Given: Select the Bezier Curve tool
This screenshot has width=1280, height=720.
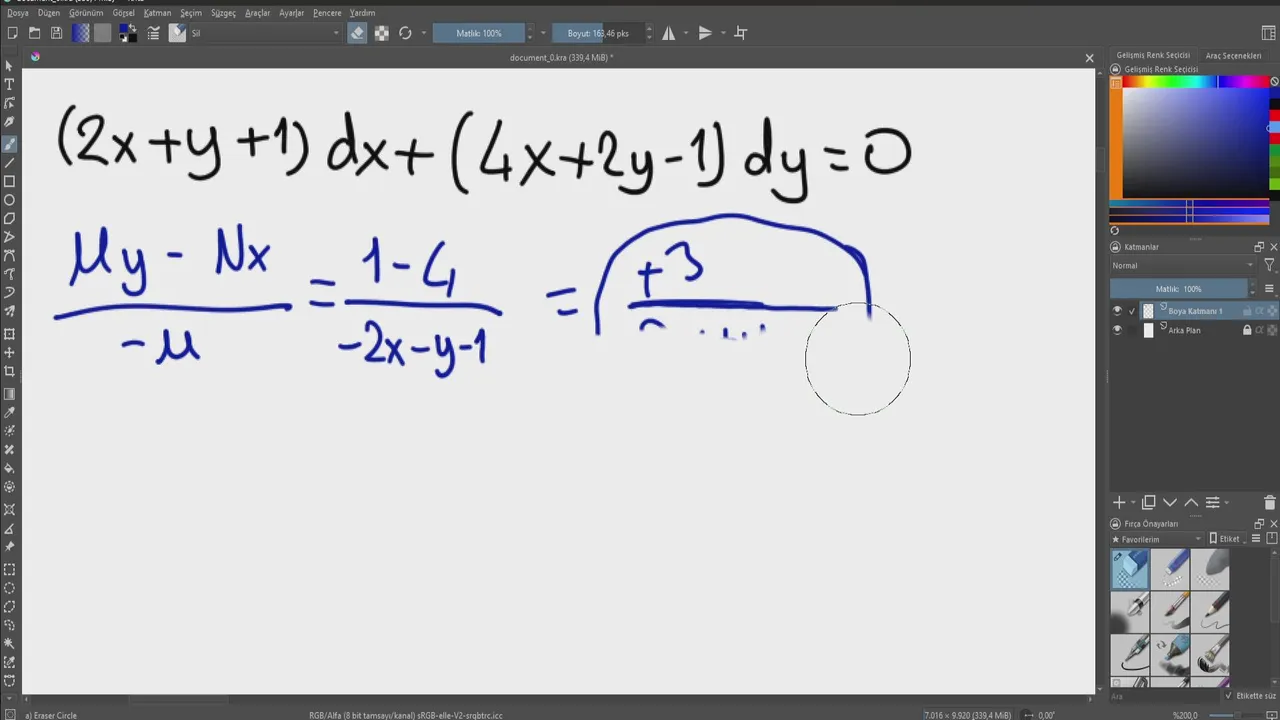Looking at the screenshot, I should coord(9,255).
